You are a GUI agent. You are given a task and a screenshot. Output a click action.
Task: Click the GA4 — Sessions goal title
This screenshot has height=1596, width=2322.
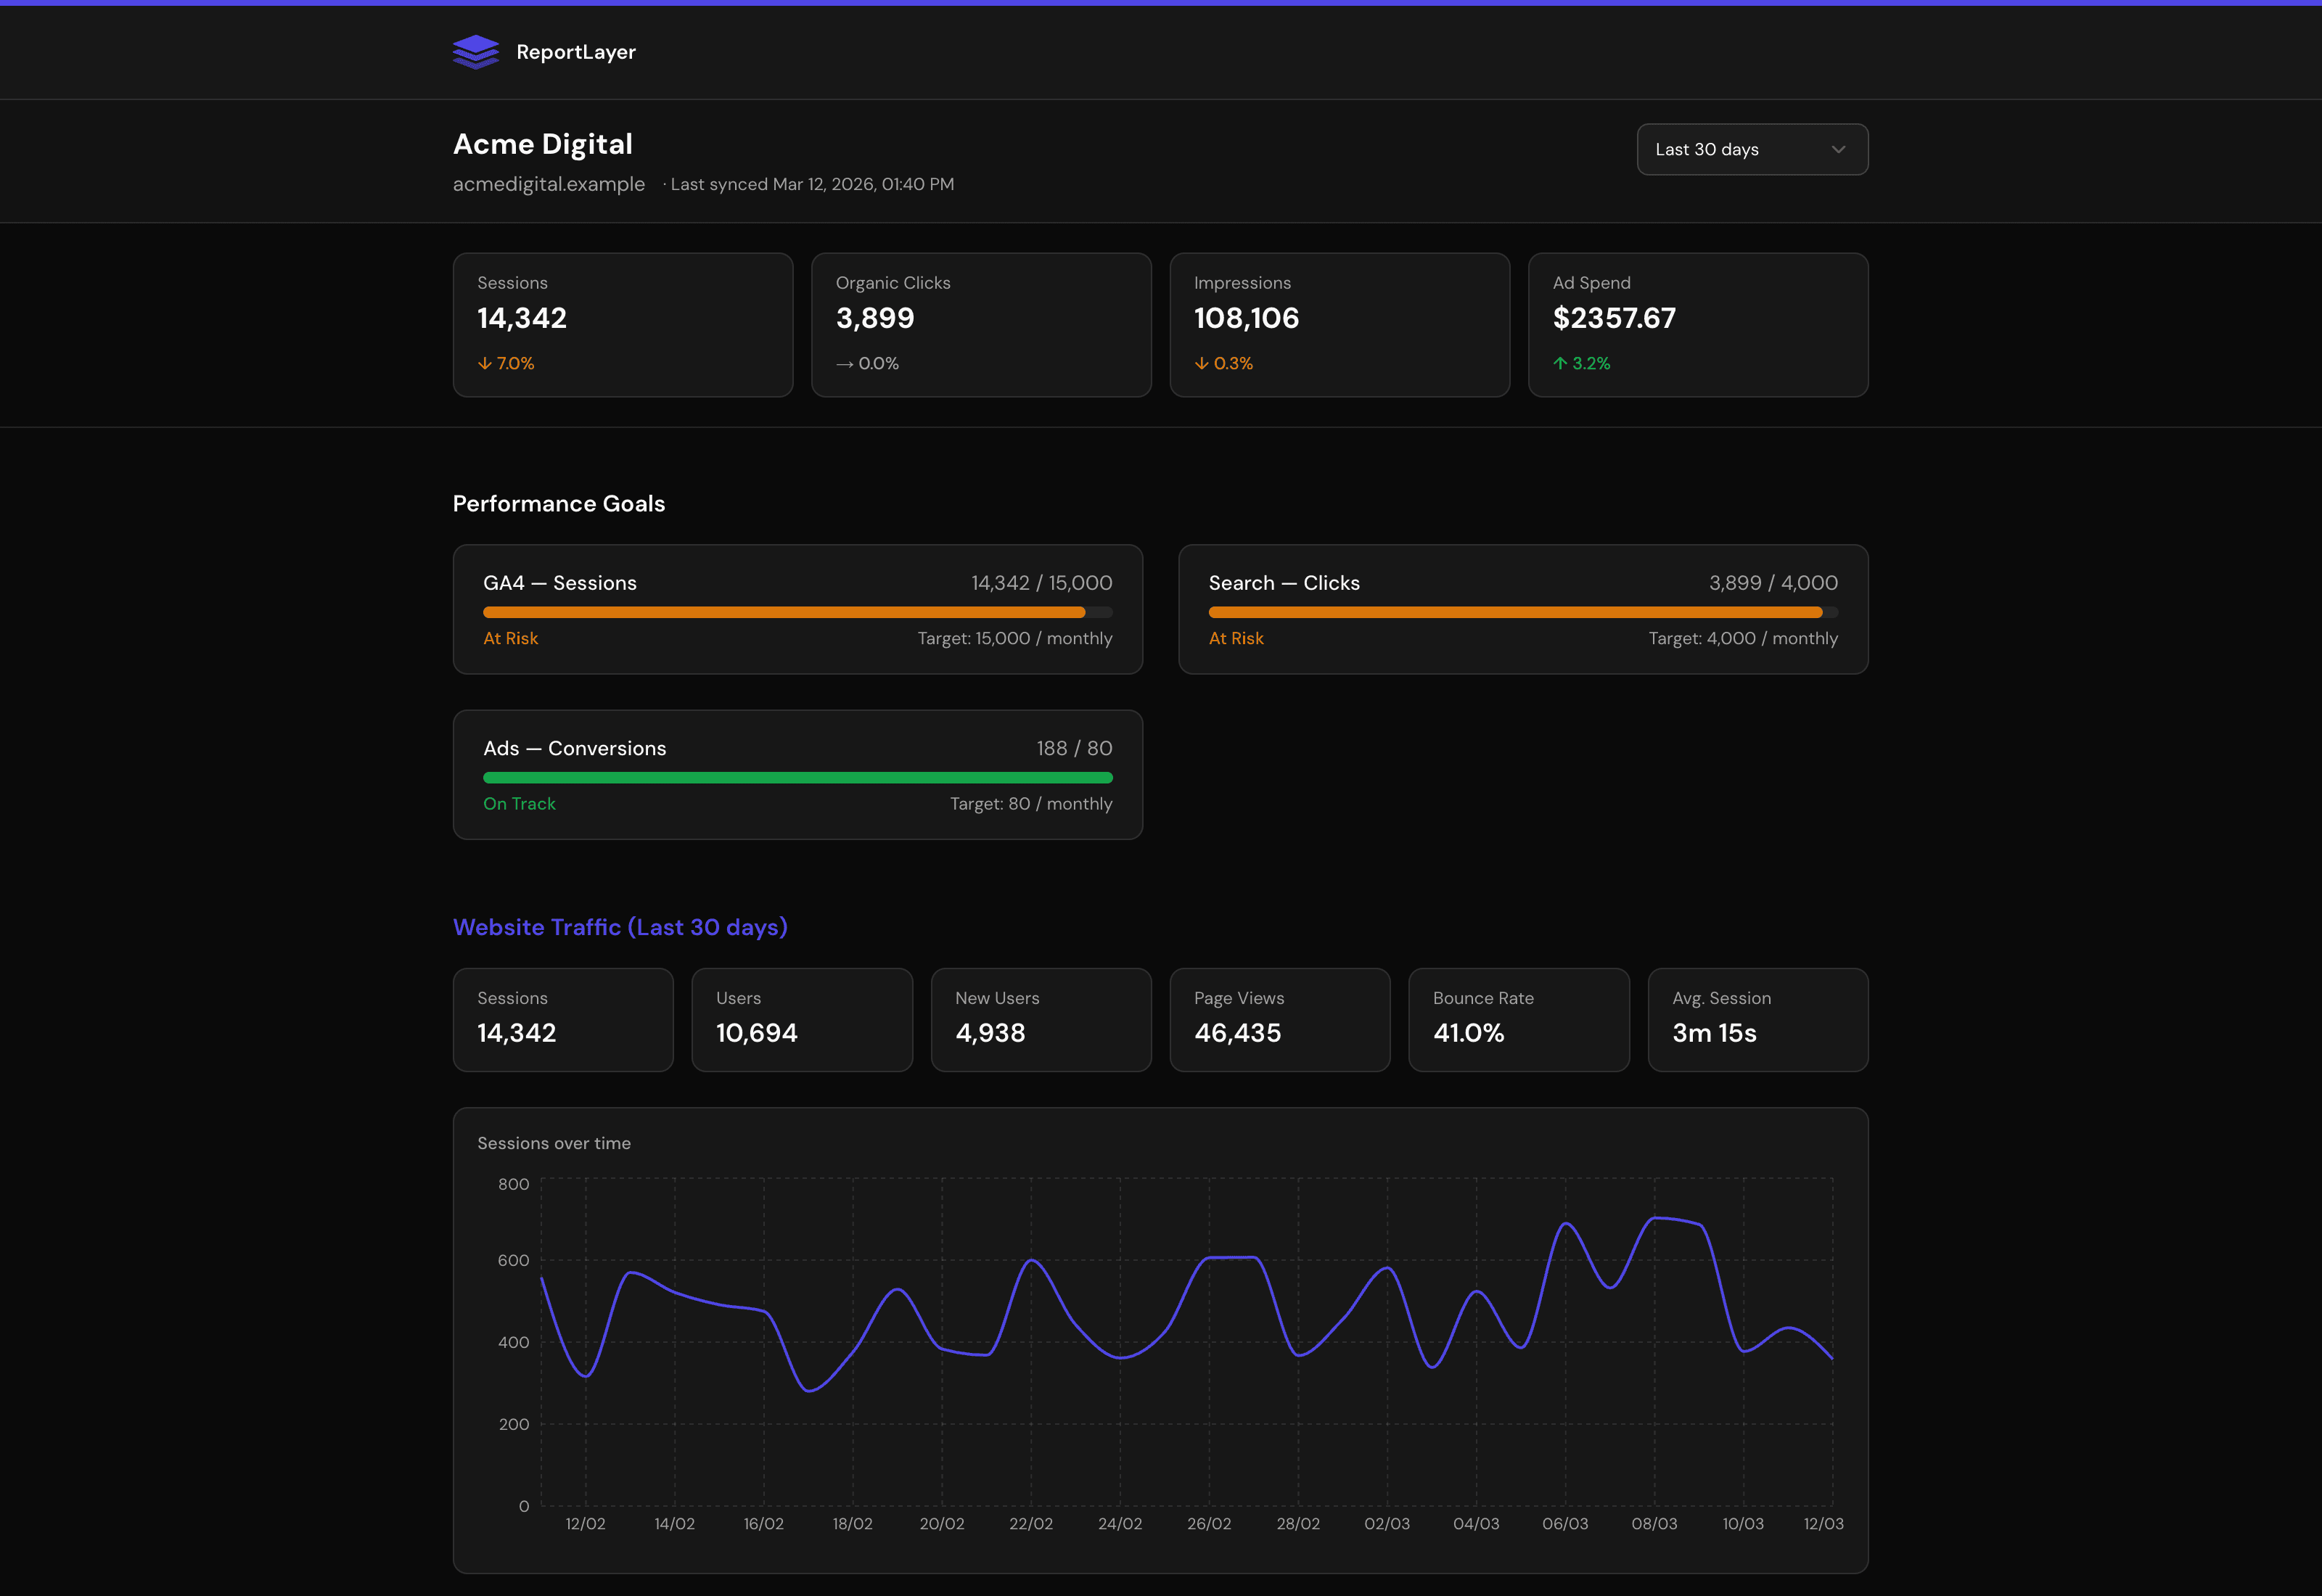pos(560,583)
